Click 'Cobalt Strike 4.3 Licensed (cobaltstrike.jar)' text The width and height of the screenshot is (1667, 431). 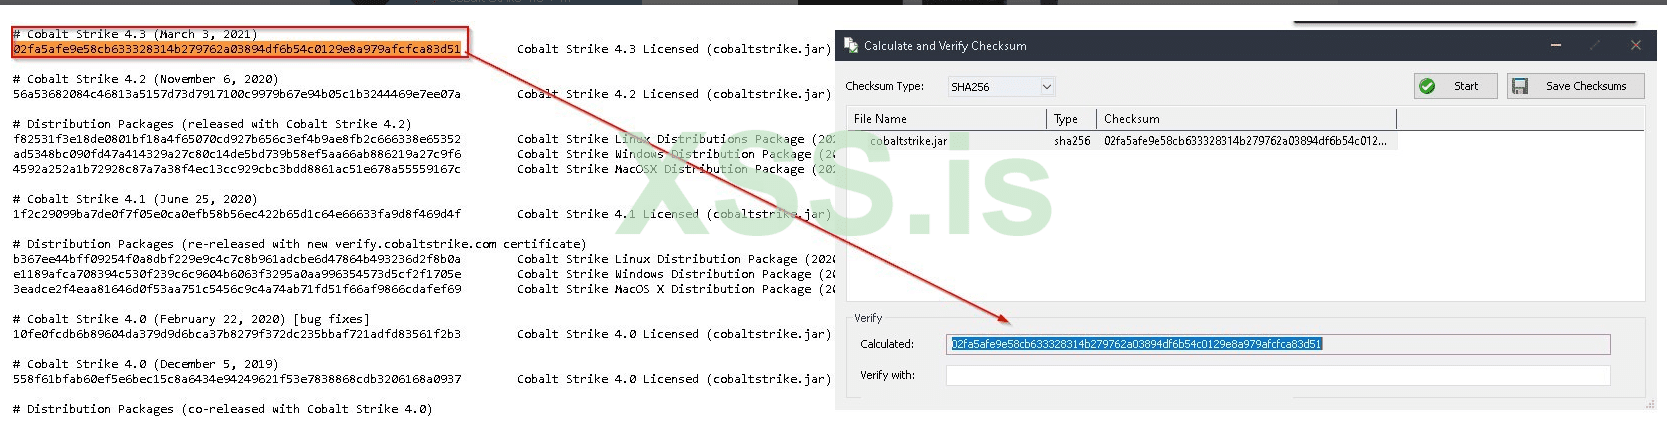pyautogui.click(x=674, y=49)
